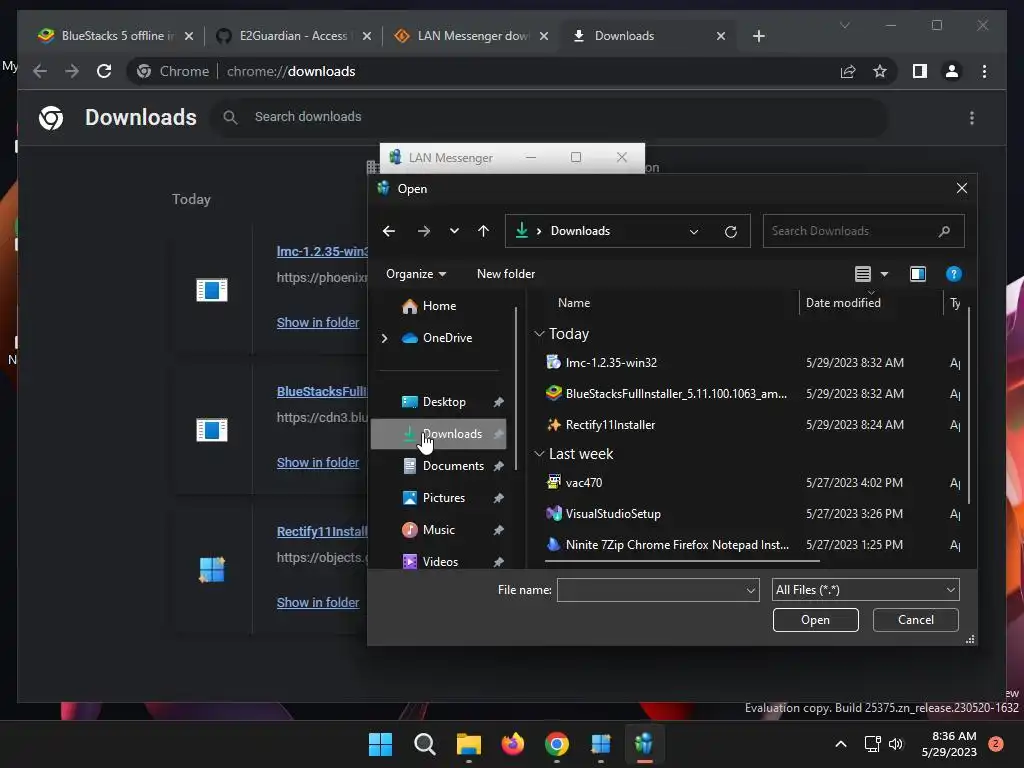This screenshot has height=768, width=1024.
Task: Show Rectify11Installer download in folder
Action: pos(317,603)
